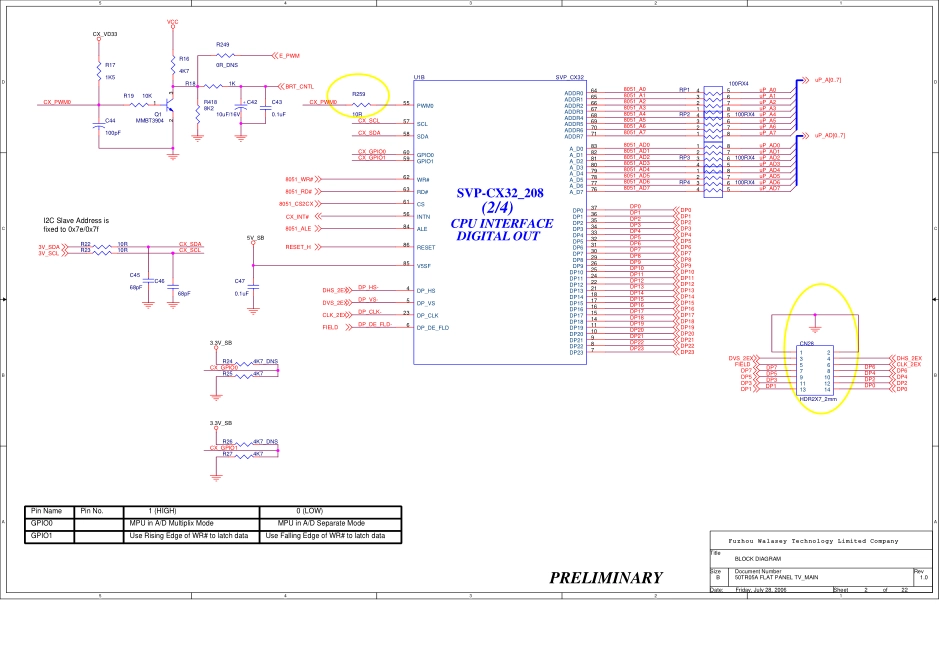Click "50TR05A FLAT PANEL TV_MAIN" document number
This screenshot has height=672, width=950.
pyautogui.click(x=776, y=577)
